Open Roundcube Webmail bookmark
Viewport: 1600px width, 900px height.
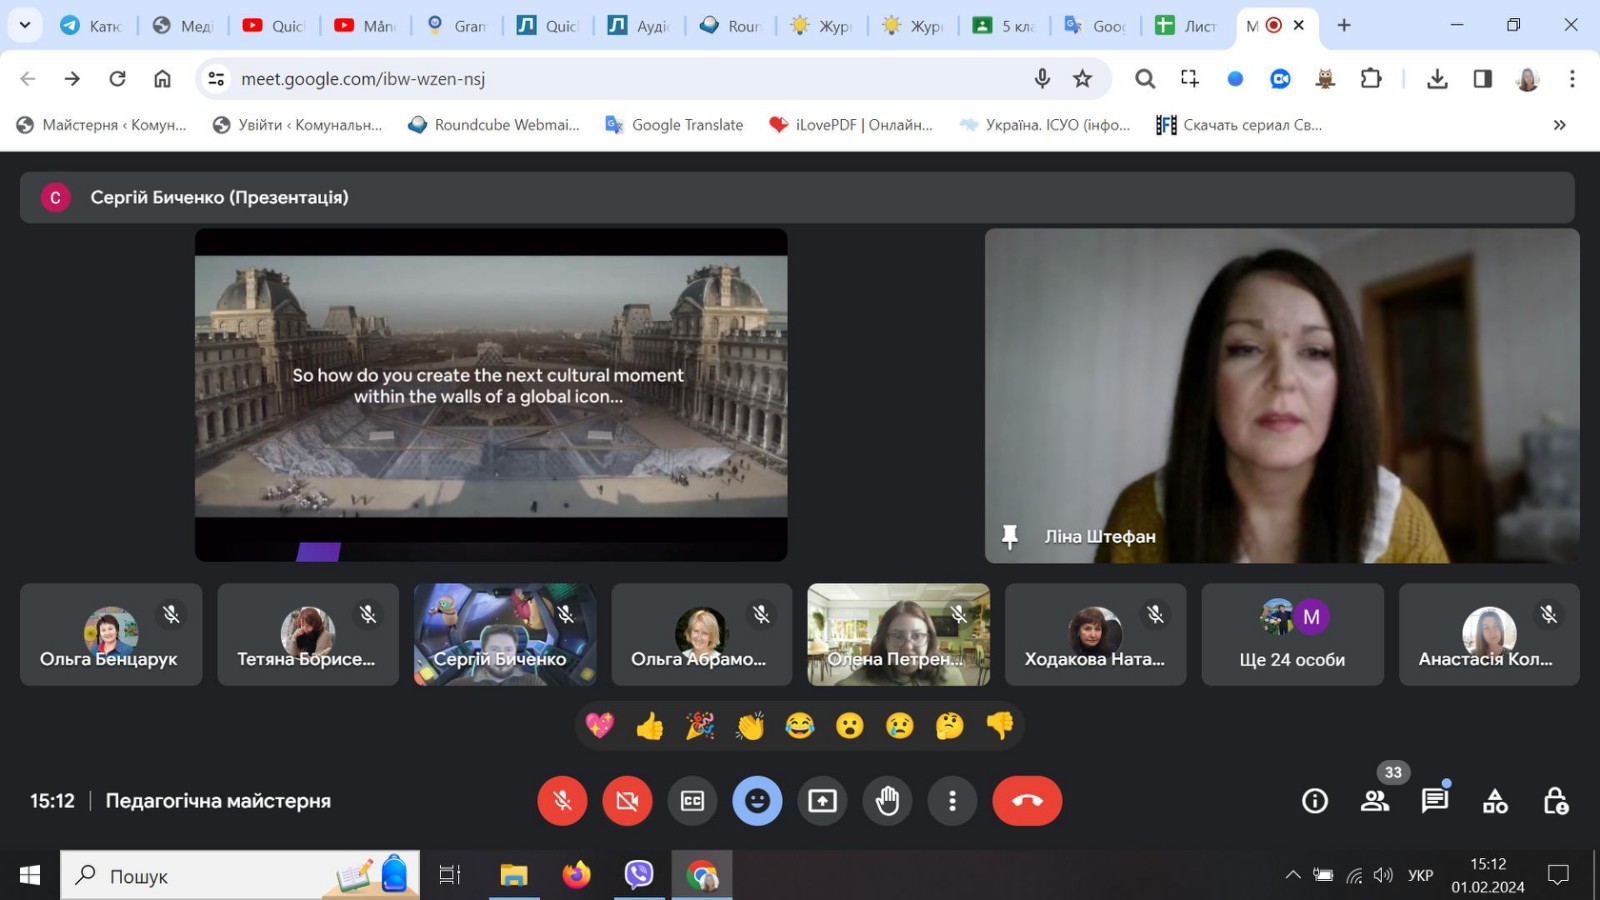click(494, 125)
